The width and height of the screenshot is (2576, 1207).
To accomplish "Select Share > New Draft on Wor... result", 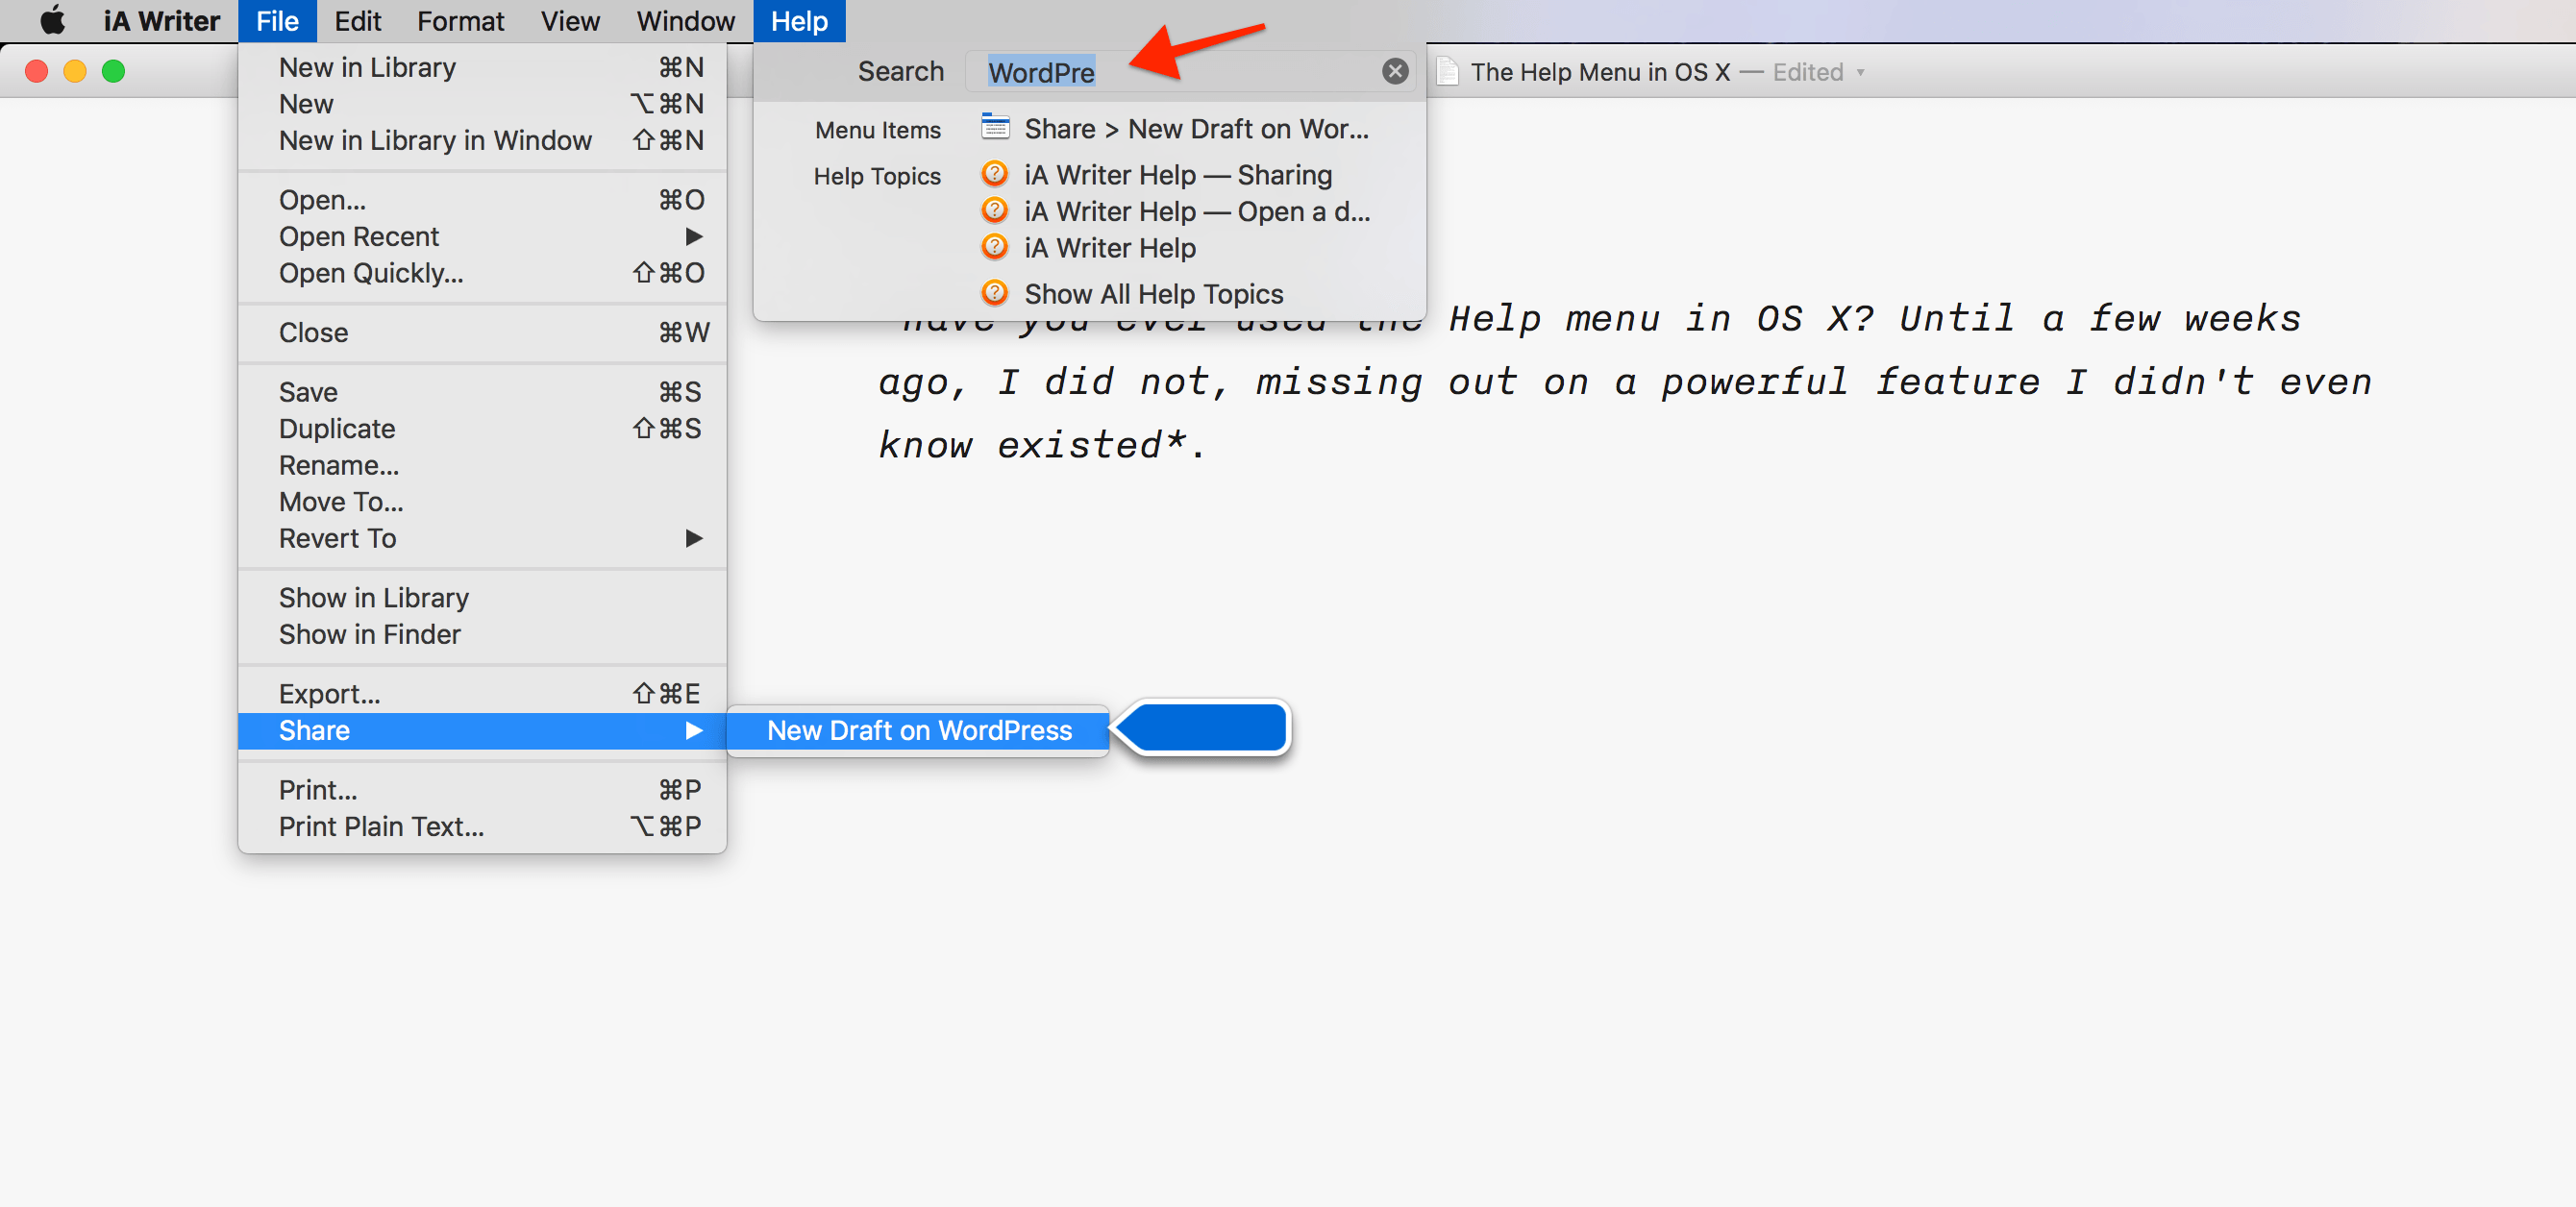I will click(x=1195, y=129).
